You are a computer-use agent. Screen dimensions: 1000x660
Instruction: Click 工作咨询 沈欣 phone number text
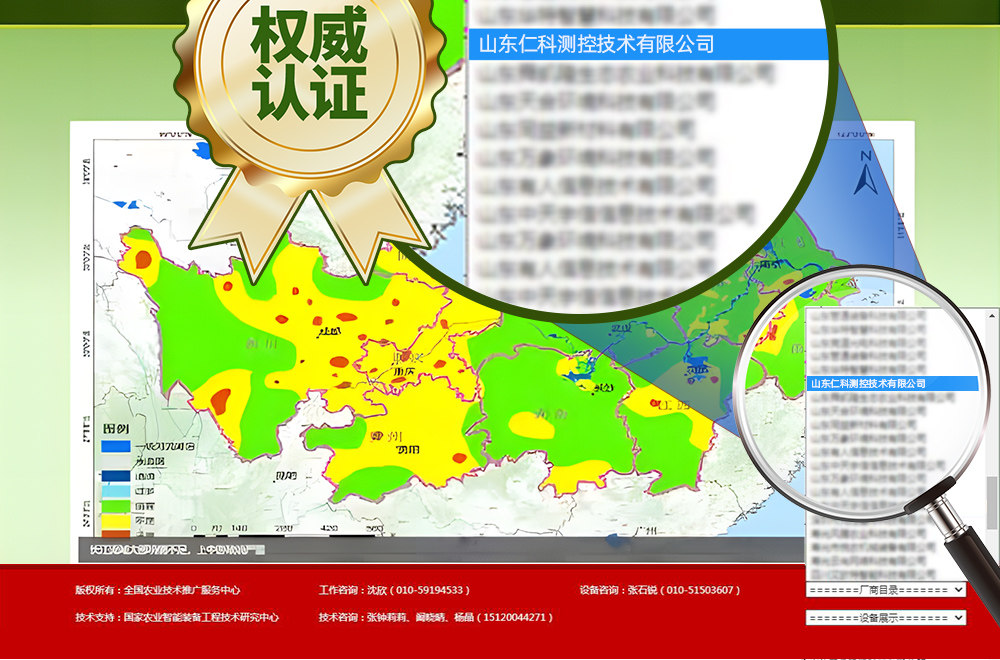[394, 590]
